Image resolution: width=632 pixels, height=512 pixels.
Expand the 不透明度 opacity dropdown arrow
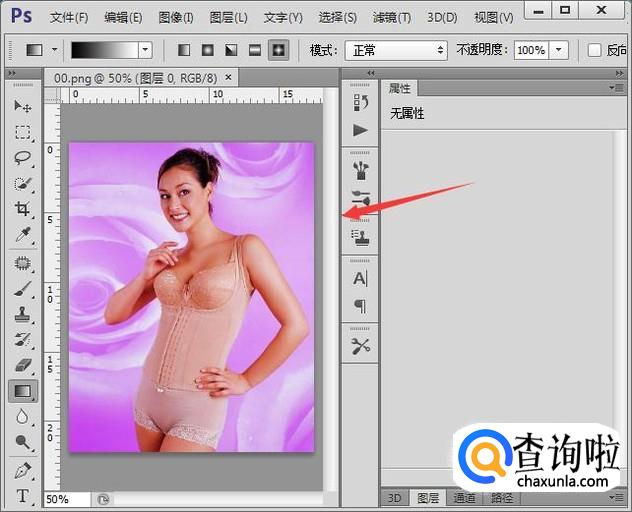[559, 50]
